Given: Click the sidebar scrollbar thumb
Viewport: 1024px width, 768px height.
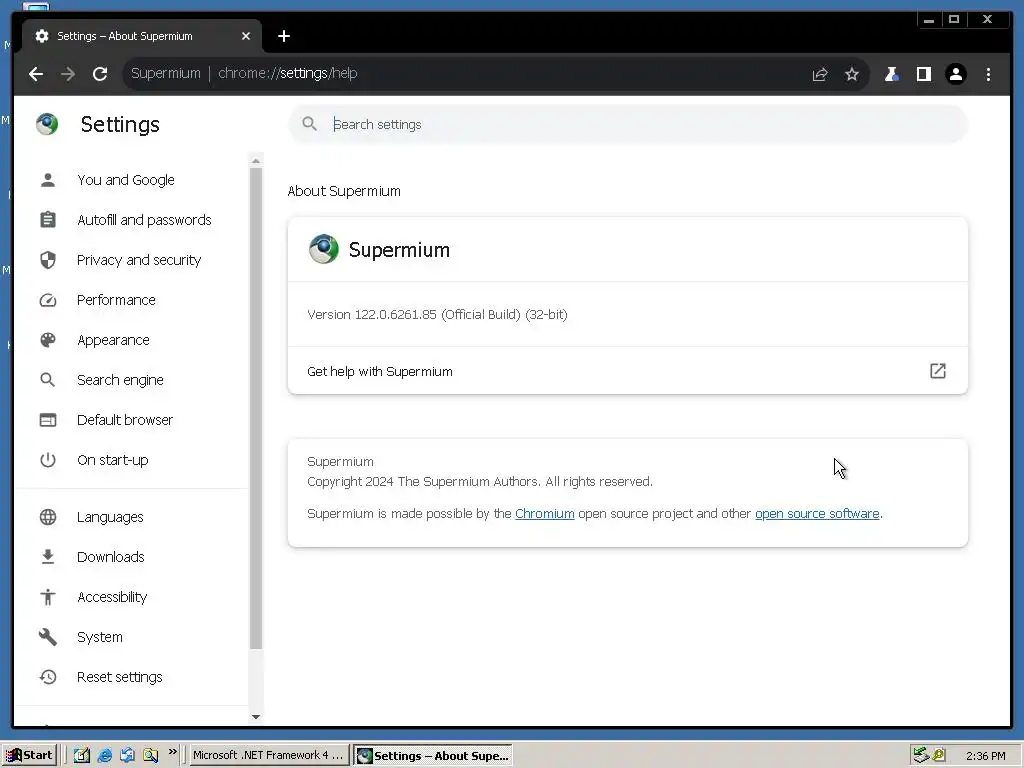Looking at the screenshot, I should pos(256,409).
